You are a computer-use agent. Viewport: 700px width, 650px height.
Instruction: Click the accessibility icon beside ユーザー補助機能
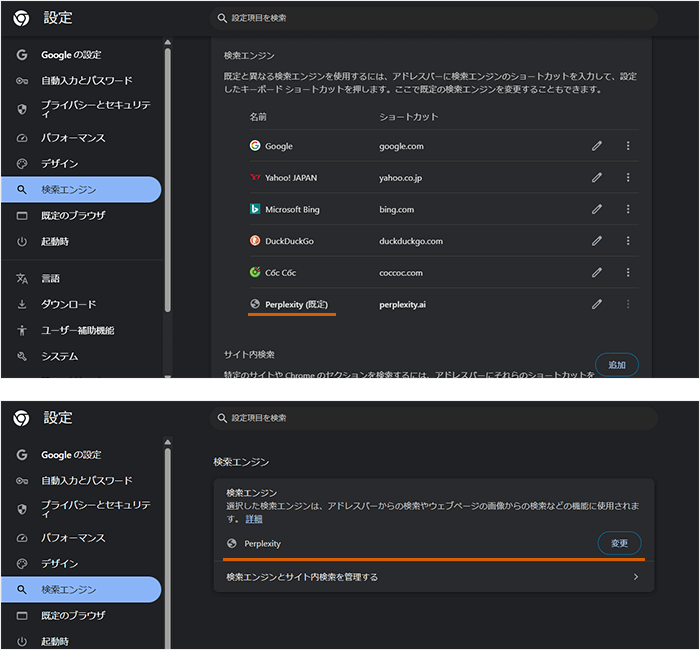[x=22, y=330]
